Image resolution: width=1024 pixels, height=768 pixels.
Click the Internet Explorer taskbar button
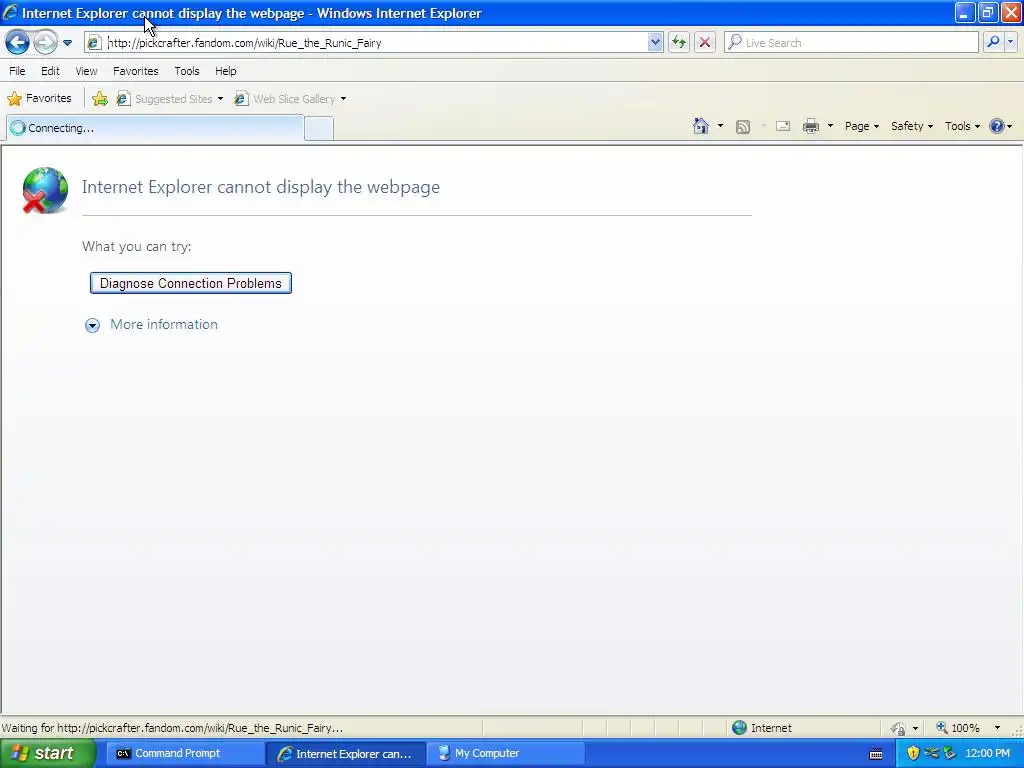click(345, 754)
